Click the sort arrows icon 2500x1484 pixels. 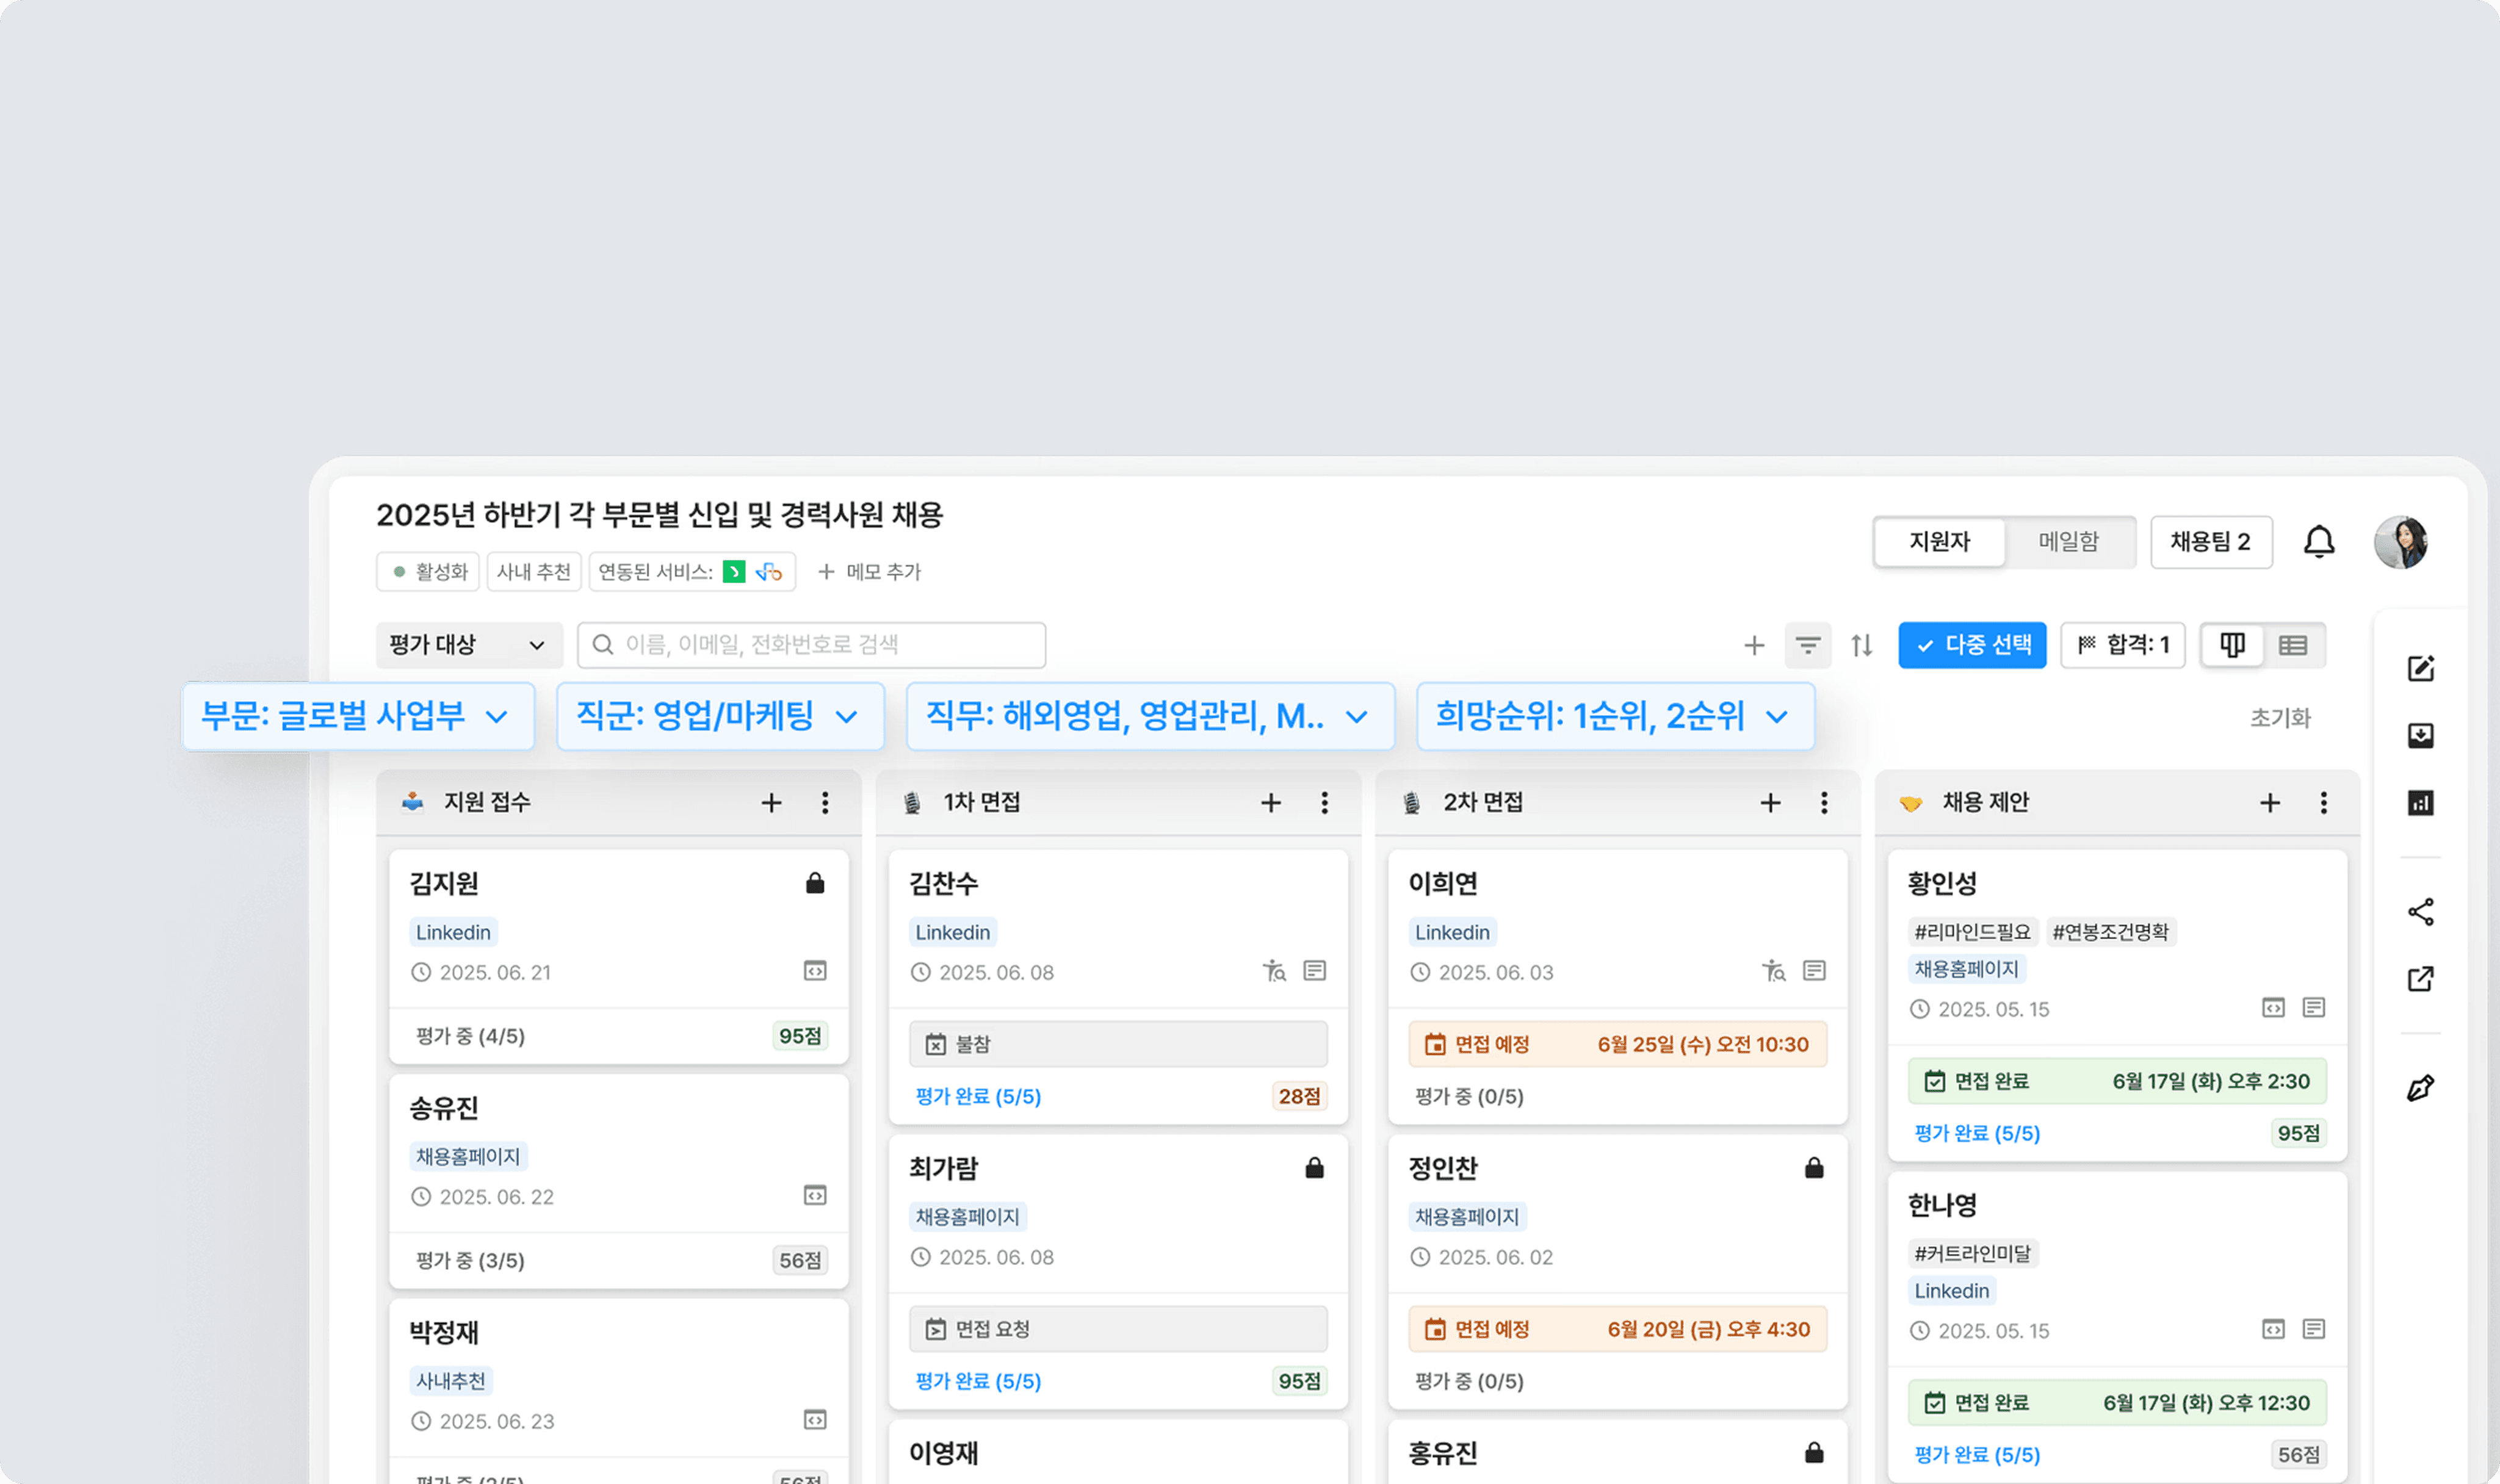click(1861, 645)
